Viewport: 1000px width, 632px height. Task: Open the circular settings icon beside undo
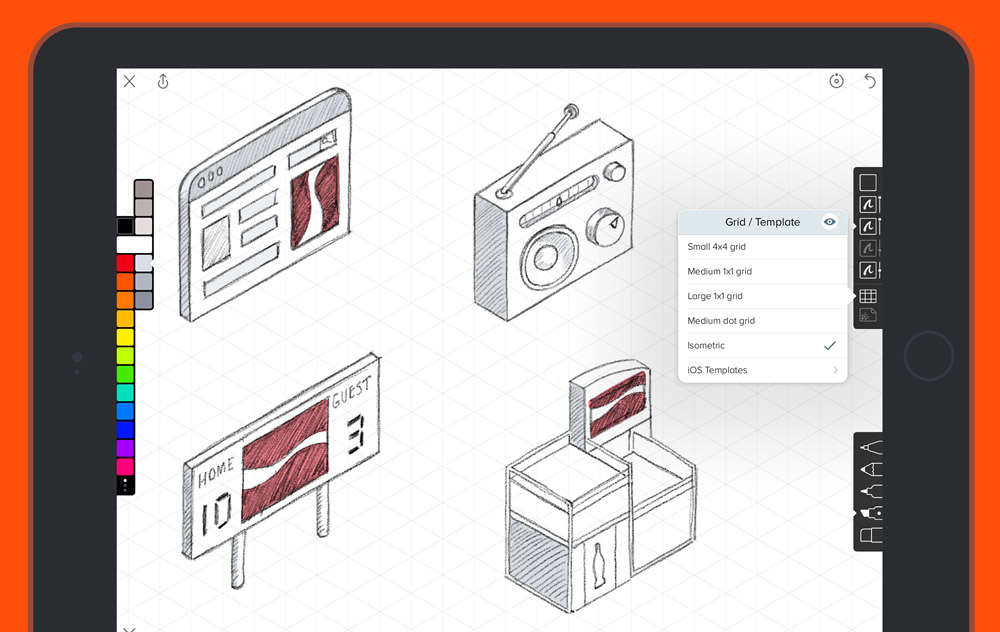[x=837, y=81]
